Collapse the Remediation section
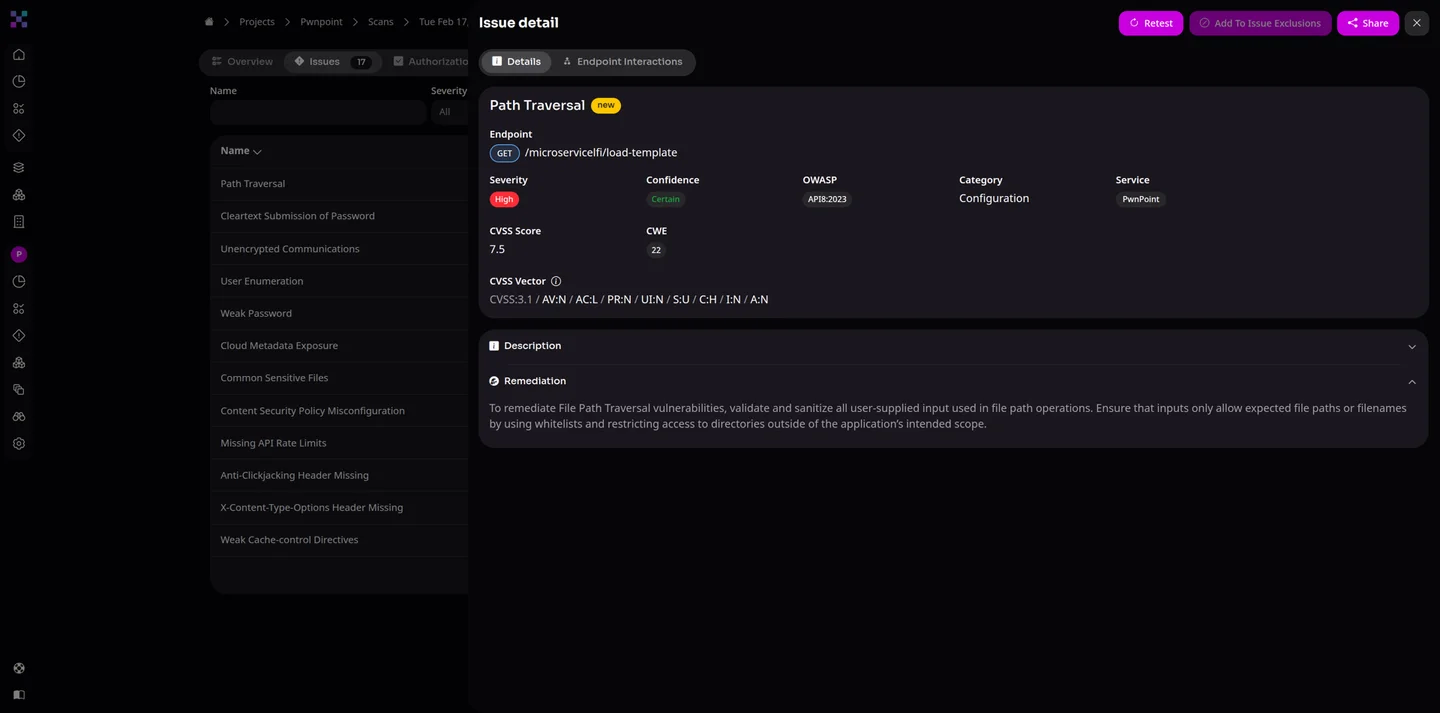This screenshot has height=713, width=1440. (x=1411, y=382)
